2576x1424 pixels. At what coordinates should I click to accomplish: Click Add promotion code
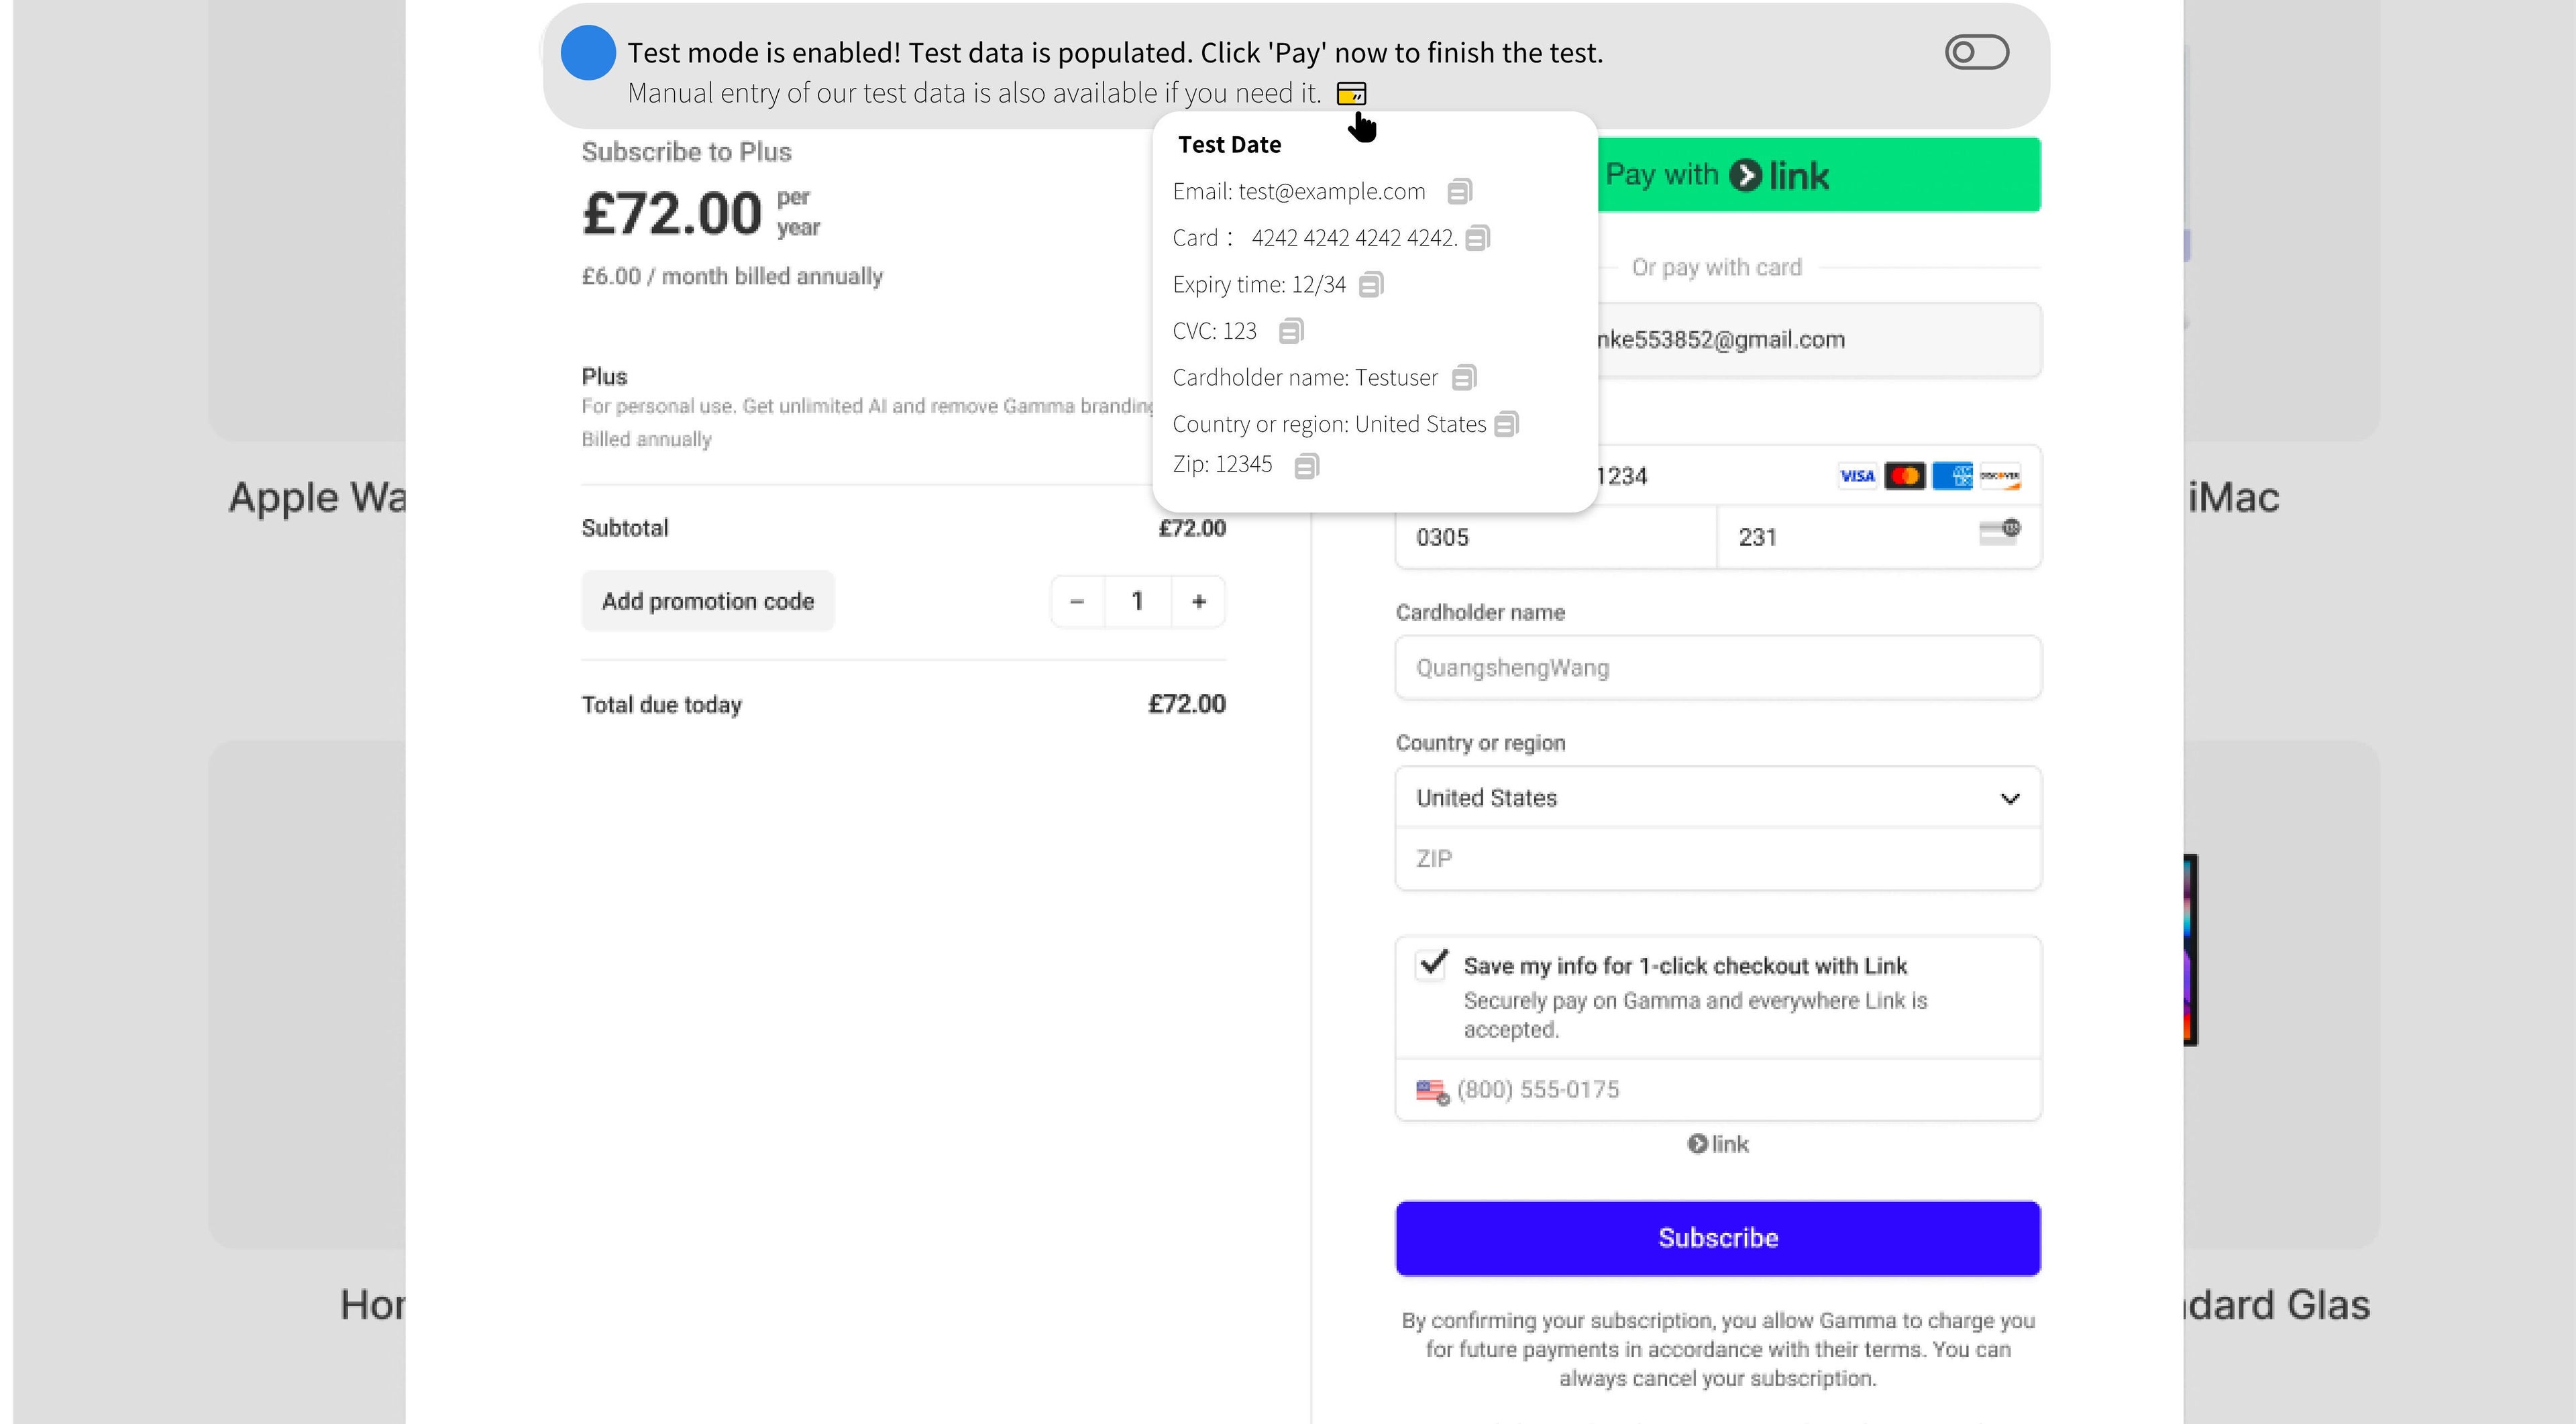click(x=708, y=601)
